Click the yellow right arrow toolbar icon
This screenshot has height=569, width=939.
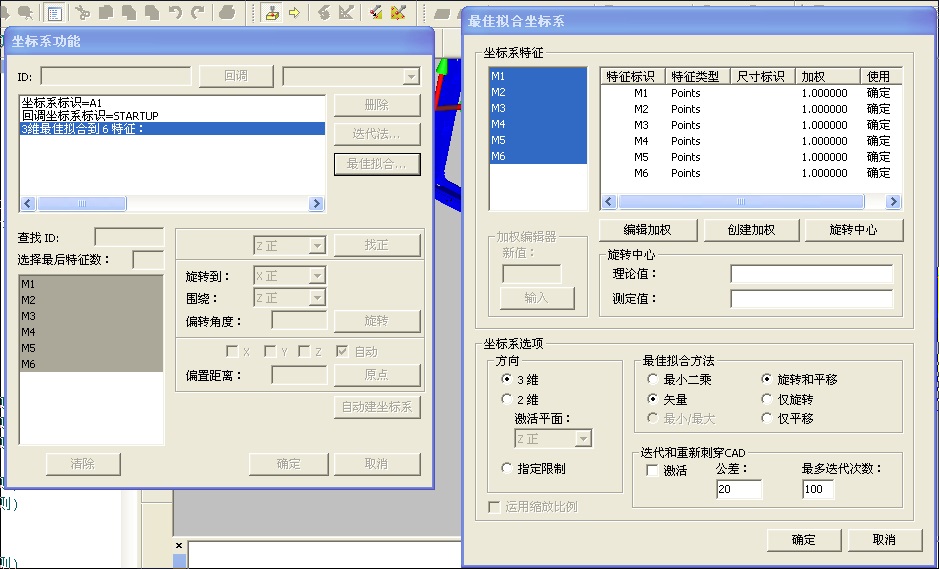pyautogui.click(x=294, y=13)
